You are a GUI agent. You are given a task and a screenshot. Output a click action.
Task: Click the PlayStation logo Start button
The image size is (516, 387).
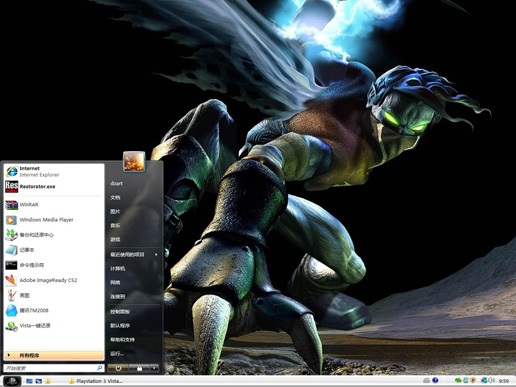click(x=12, y=381)
